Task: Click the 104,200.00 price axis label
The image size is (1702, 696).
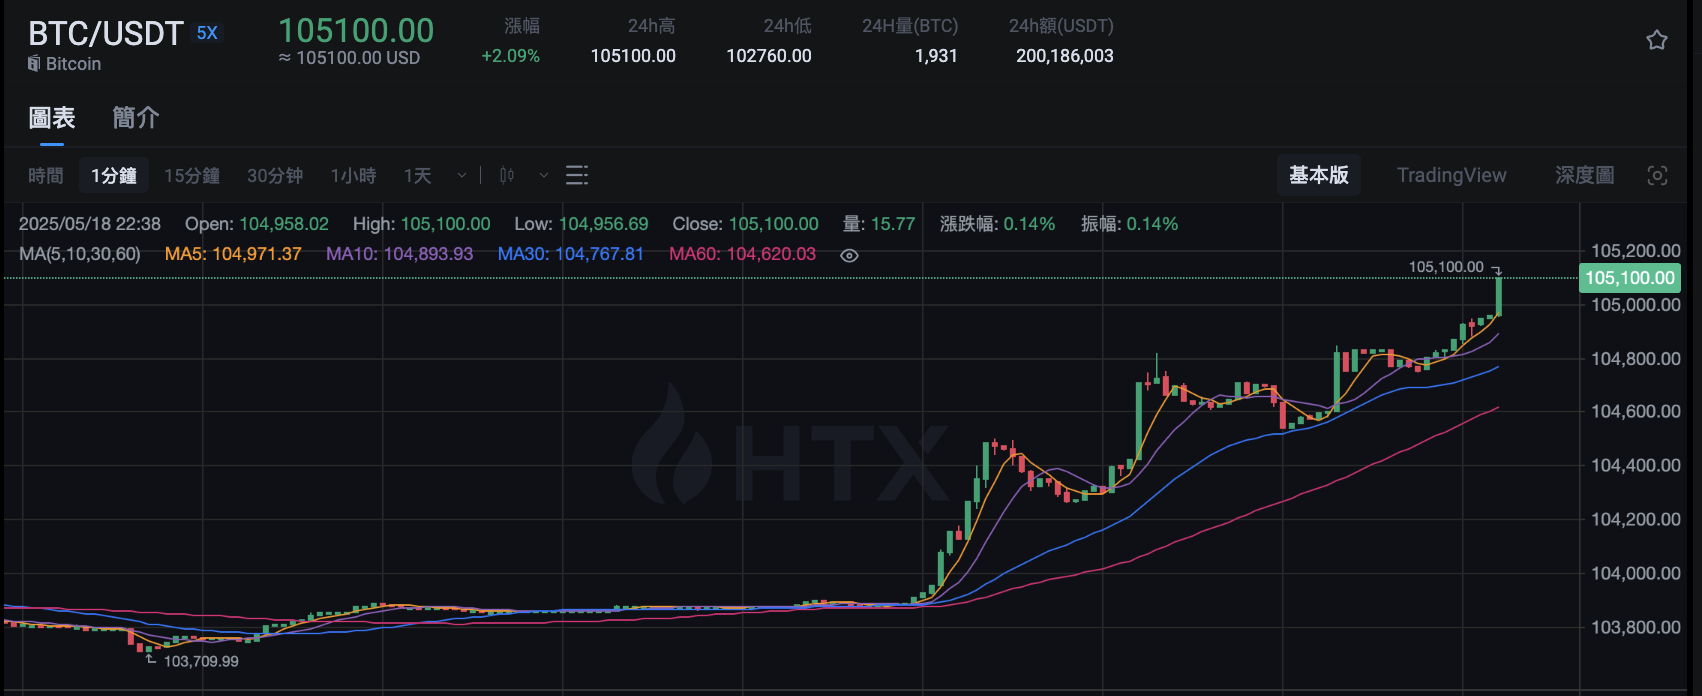Action: 1636,519
